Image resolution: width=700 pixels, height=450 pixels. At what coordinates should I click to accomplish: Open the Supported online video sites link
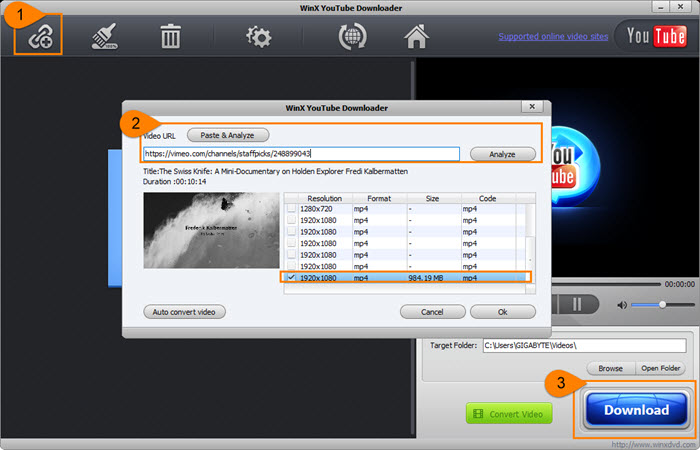click(553, 36)
